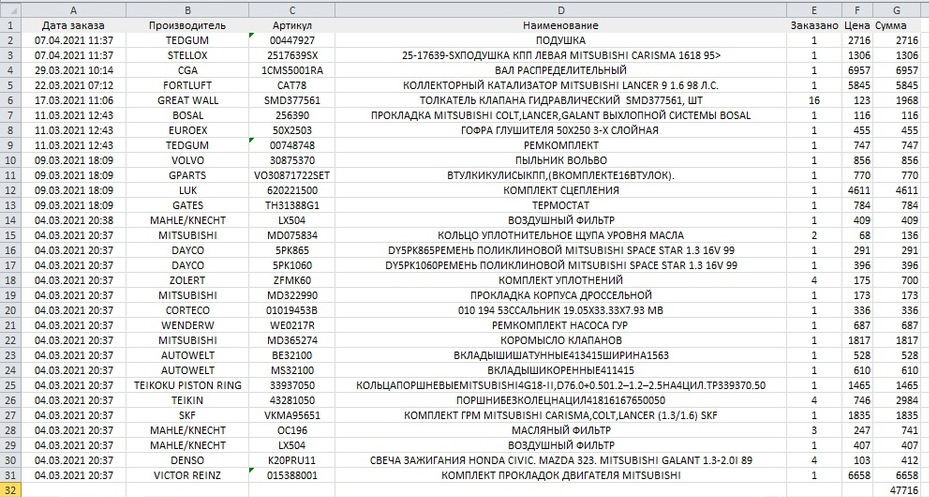Select the total sum cell 47716
This screenshot has height=497, width=929.
pos(896,490)
